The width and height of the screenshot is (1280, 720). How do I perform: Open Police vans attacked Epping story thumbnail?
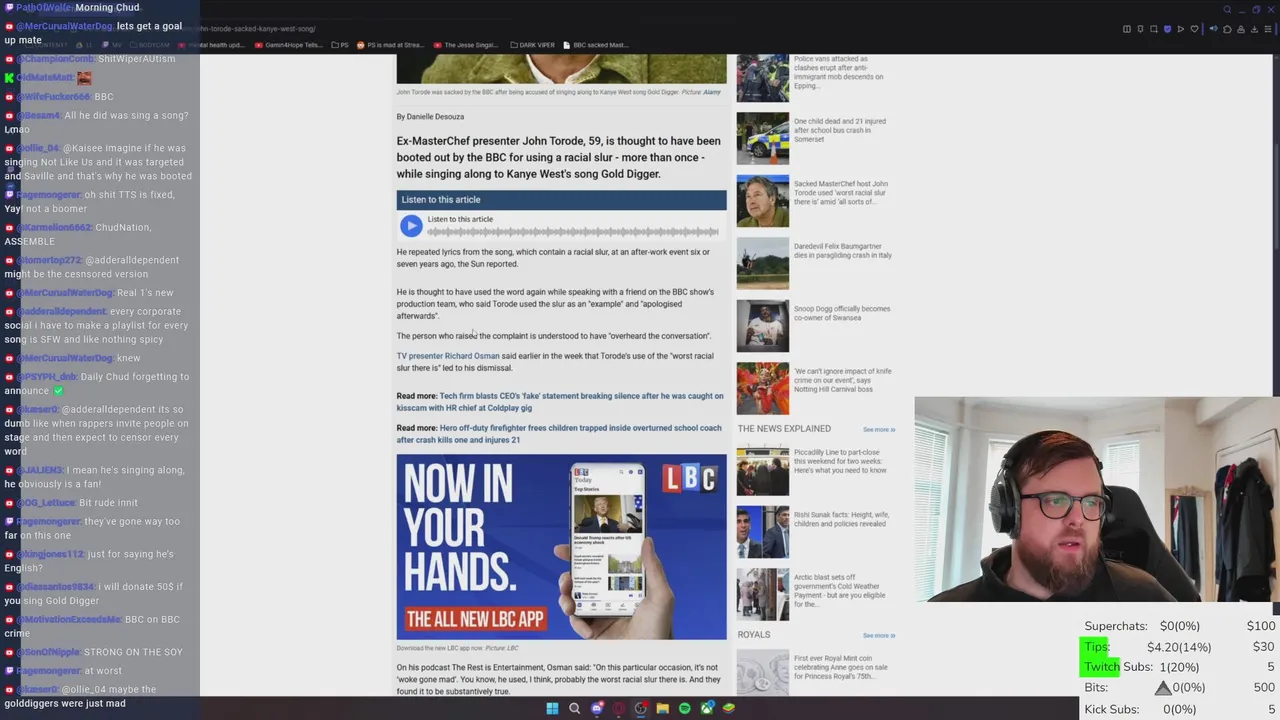point(763,77)
